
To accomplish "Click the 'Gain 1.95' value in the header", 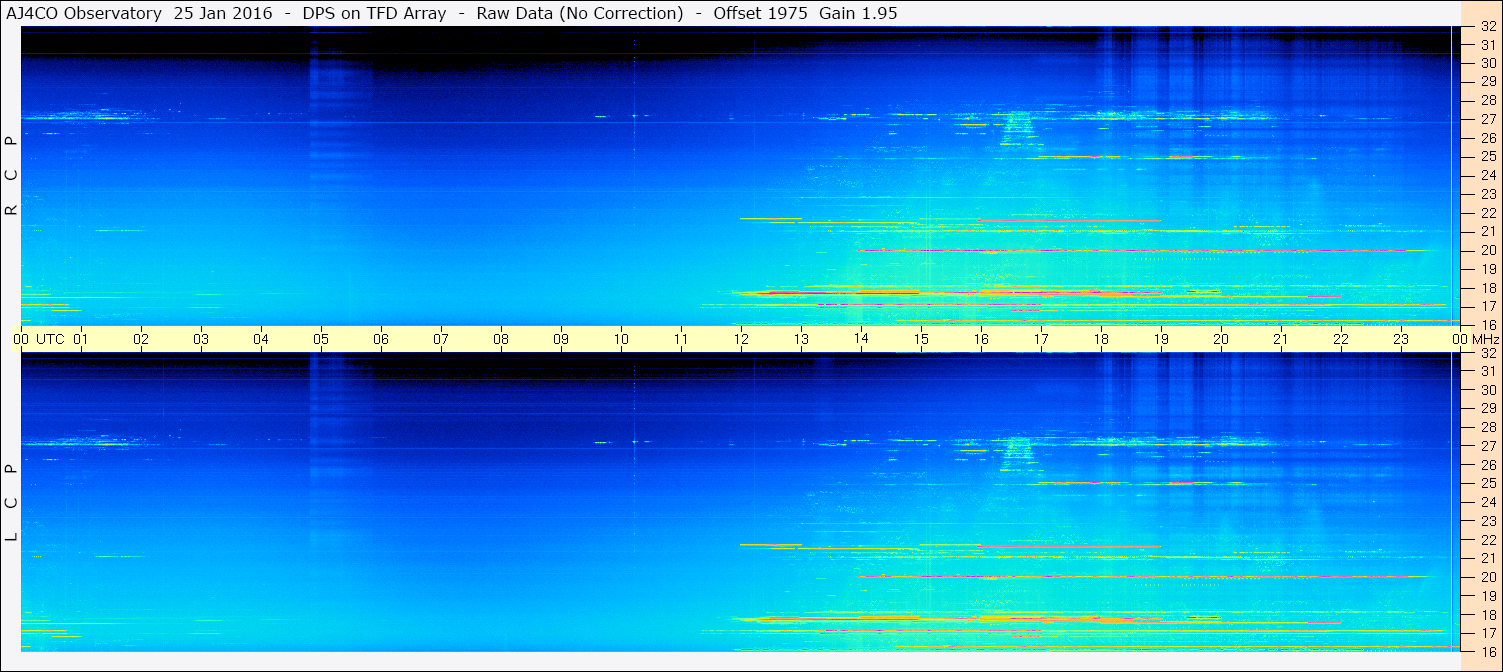I will coord(858,13).
